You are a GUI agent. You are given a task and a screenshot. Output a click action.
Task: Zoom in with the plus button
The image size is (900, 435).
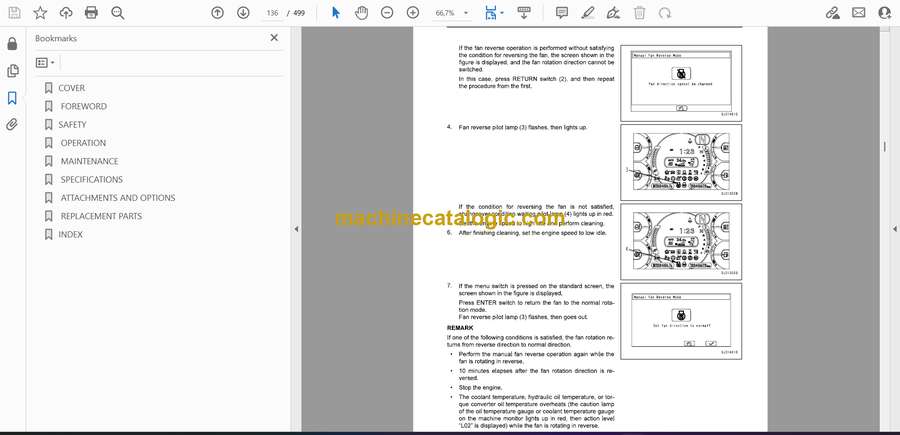coord(413,13)
